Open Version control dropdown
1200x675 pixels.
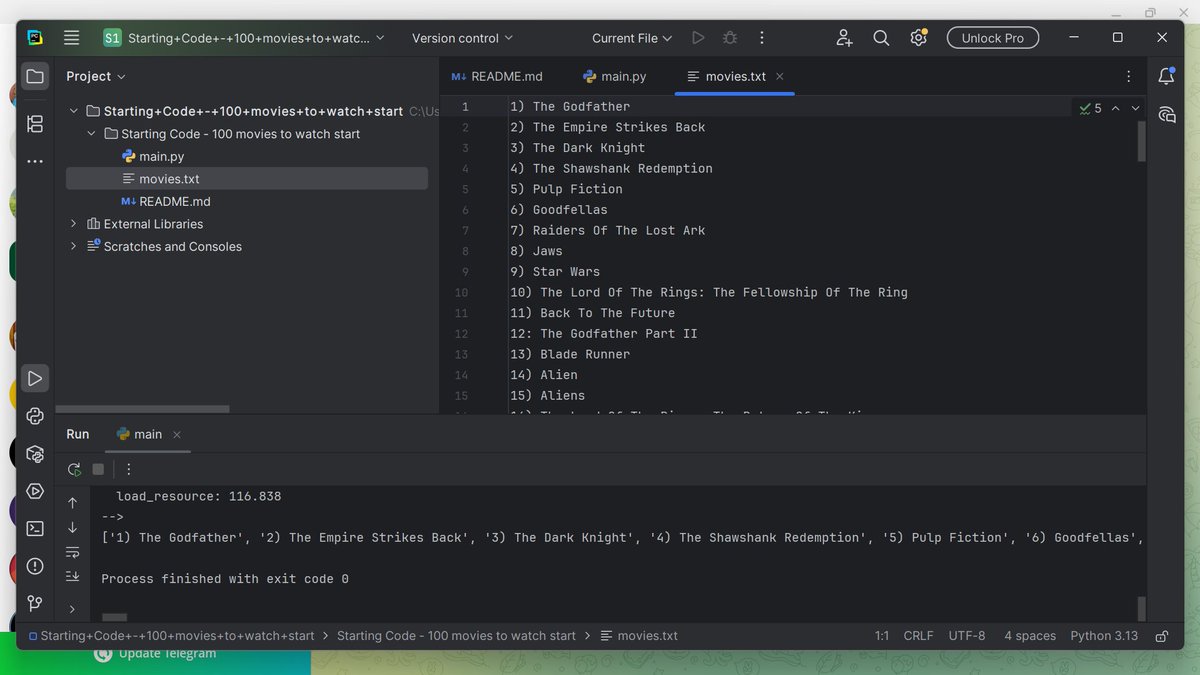point(462,38)
